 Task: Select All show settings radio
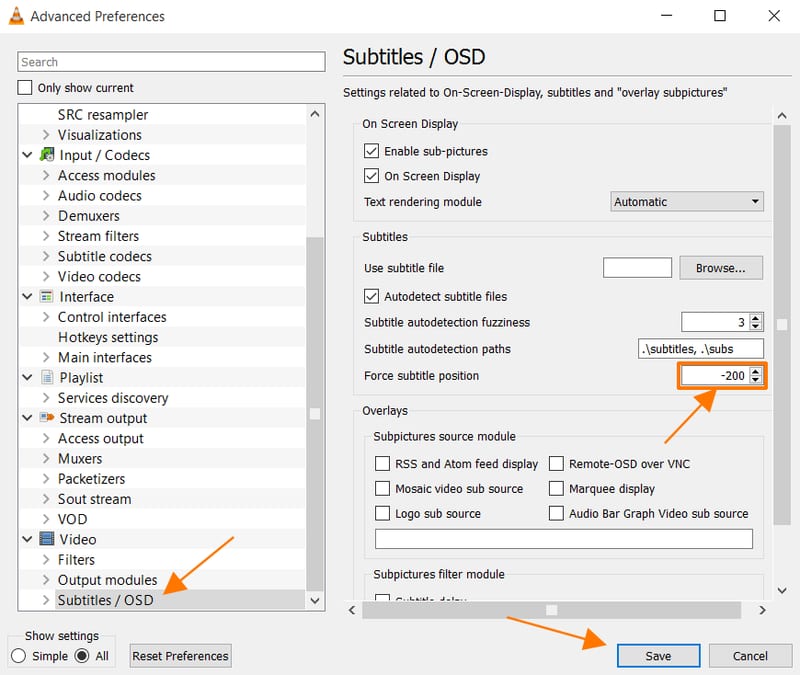tap(82, 656)
